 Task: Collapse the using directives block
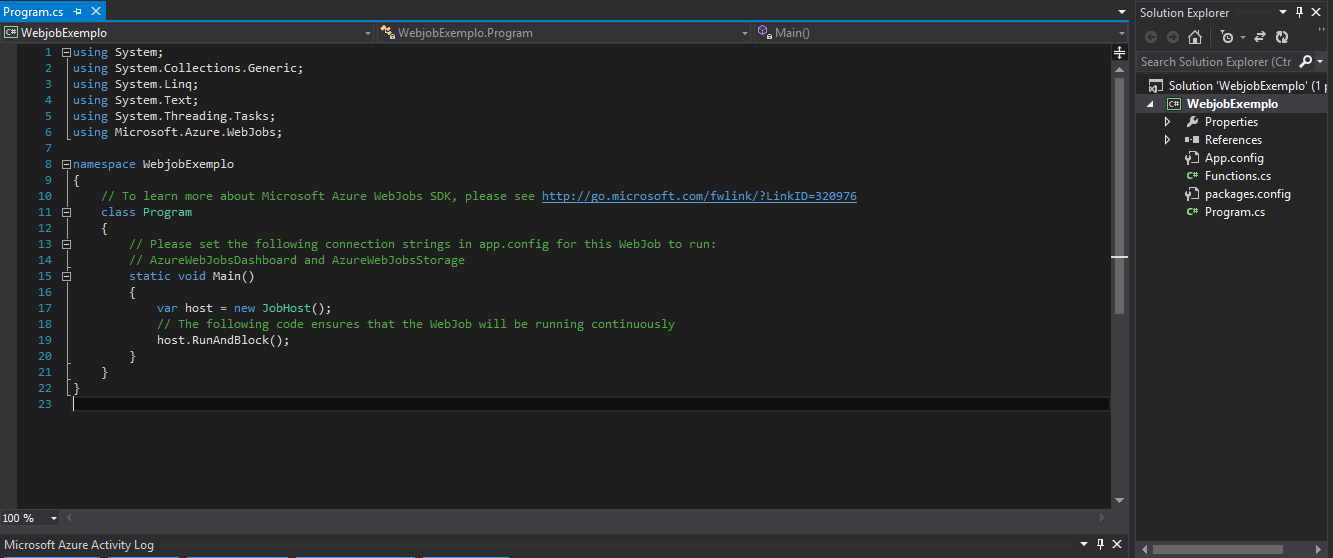66,52
